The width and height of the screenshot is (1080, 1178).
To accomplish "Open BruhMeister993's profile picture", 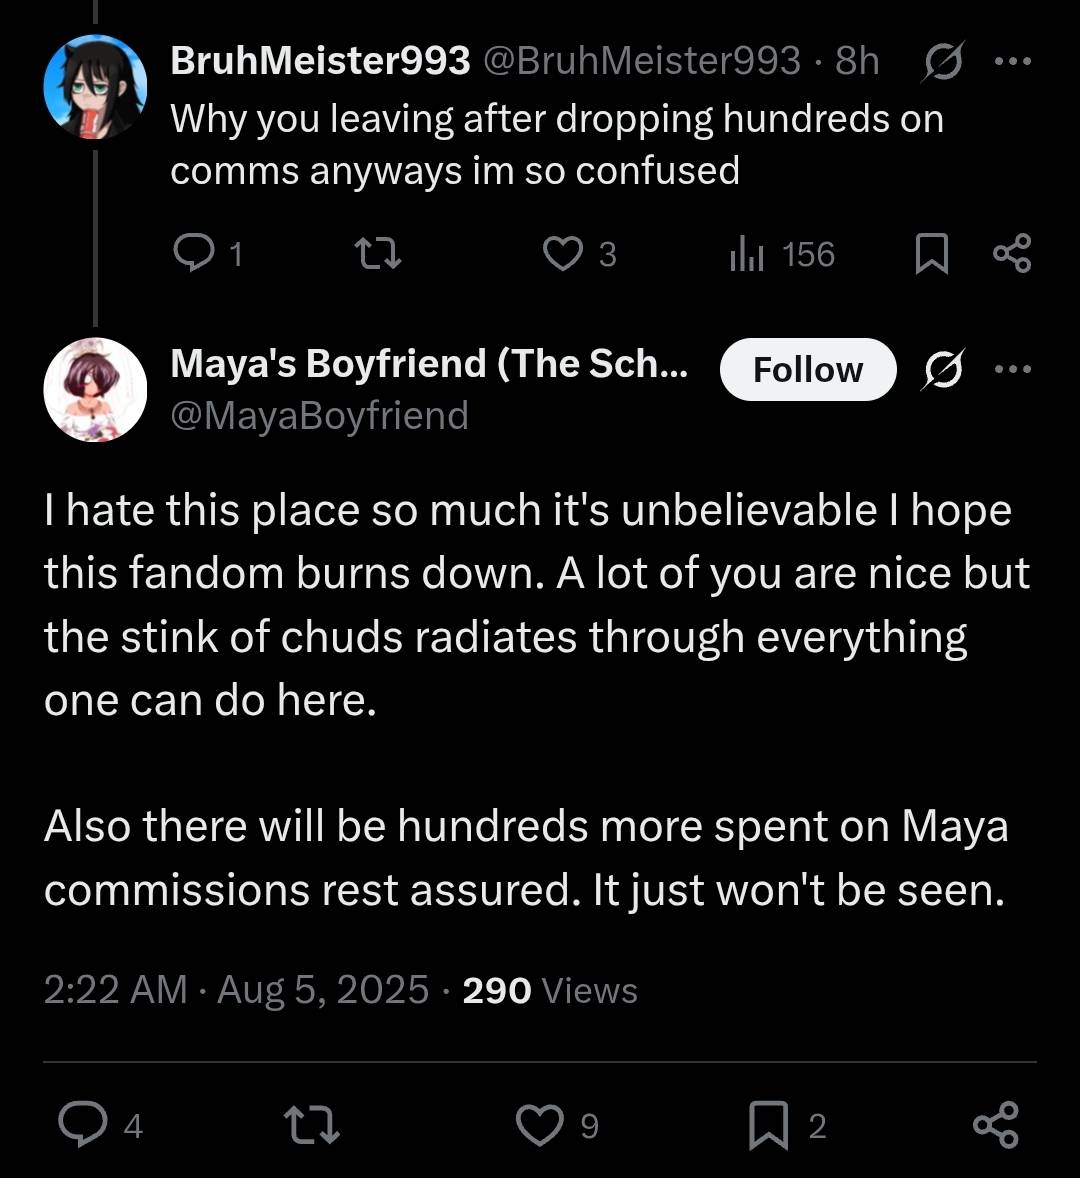I will pyautogui.click(x=95, y=87).
